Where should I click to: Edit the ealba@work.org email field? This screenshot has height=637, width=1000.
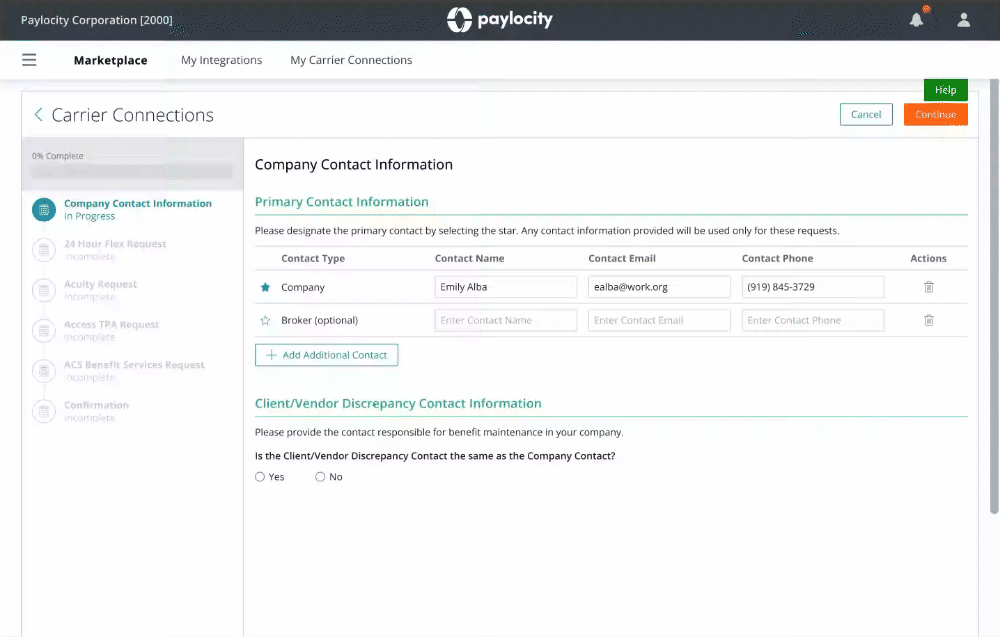(659, 287)
